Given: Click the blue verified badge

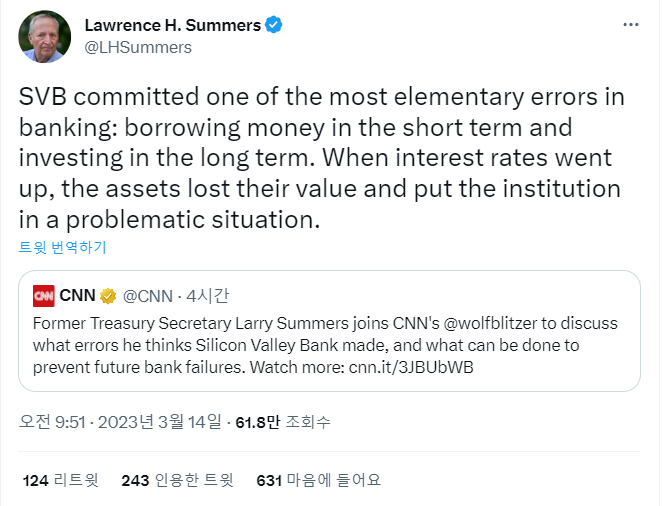Looking at the screenshot, I should click(x=273, y=25).
